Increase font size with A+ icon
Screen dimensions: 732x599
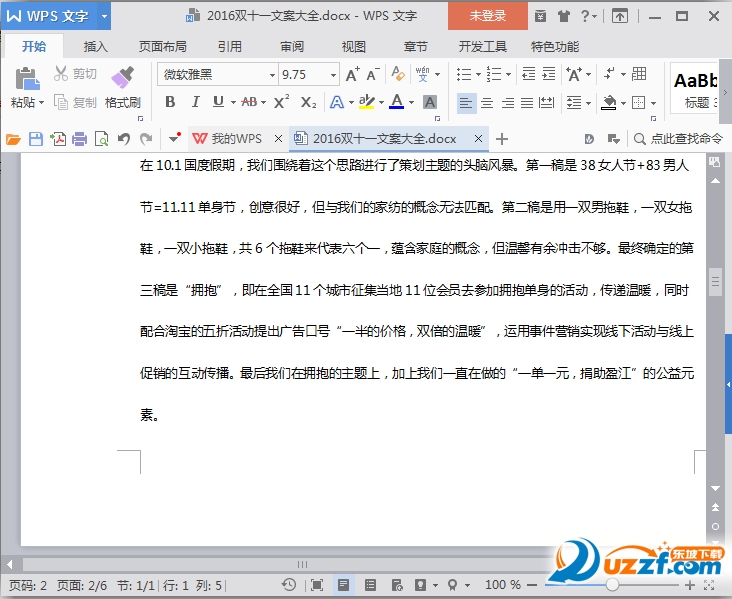coord(352,74)
